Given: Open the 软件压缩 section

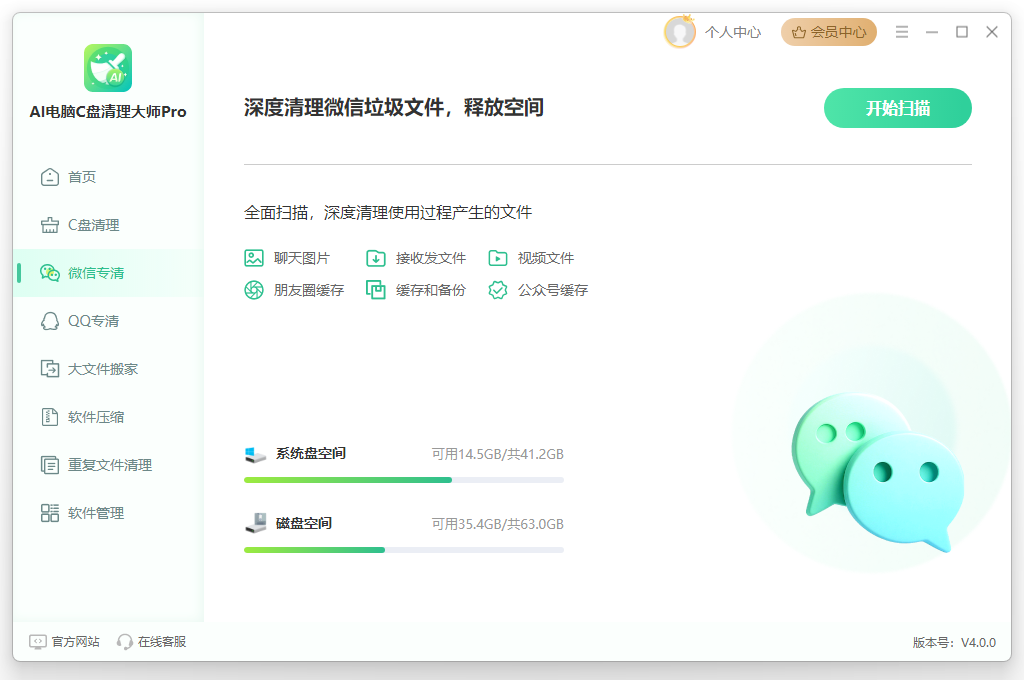Looking at the screenshot, I should coord(108,417).
